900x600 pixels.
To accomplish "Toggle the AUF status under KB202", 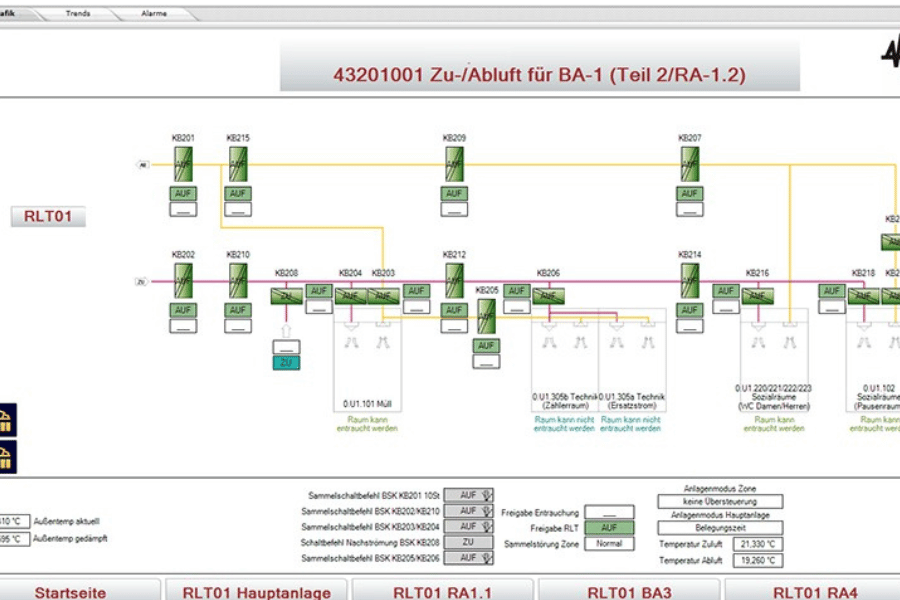I will [x=183, y=310].
